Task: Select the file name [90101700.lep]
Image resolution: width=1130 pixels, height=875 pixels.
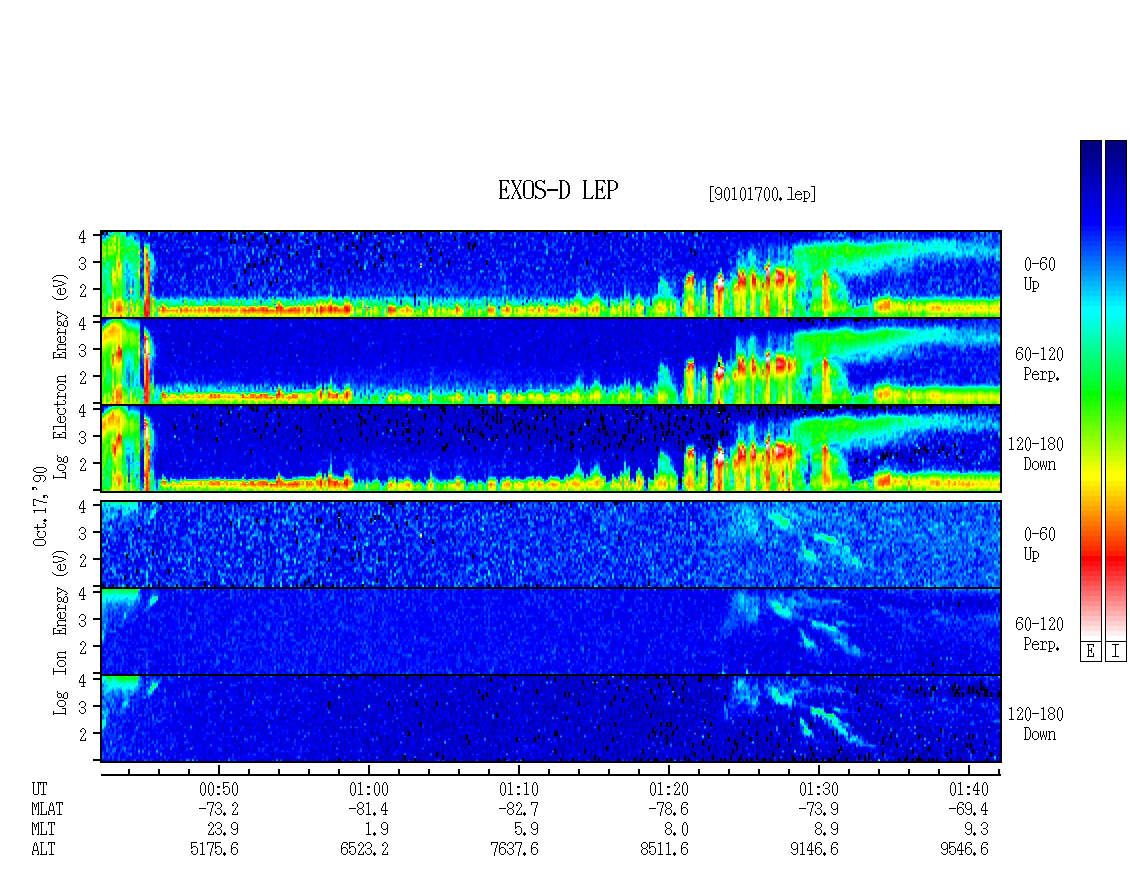Action: click(x=762, y=193)
